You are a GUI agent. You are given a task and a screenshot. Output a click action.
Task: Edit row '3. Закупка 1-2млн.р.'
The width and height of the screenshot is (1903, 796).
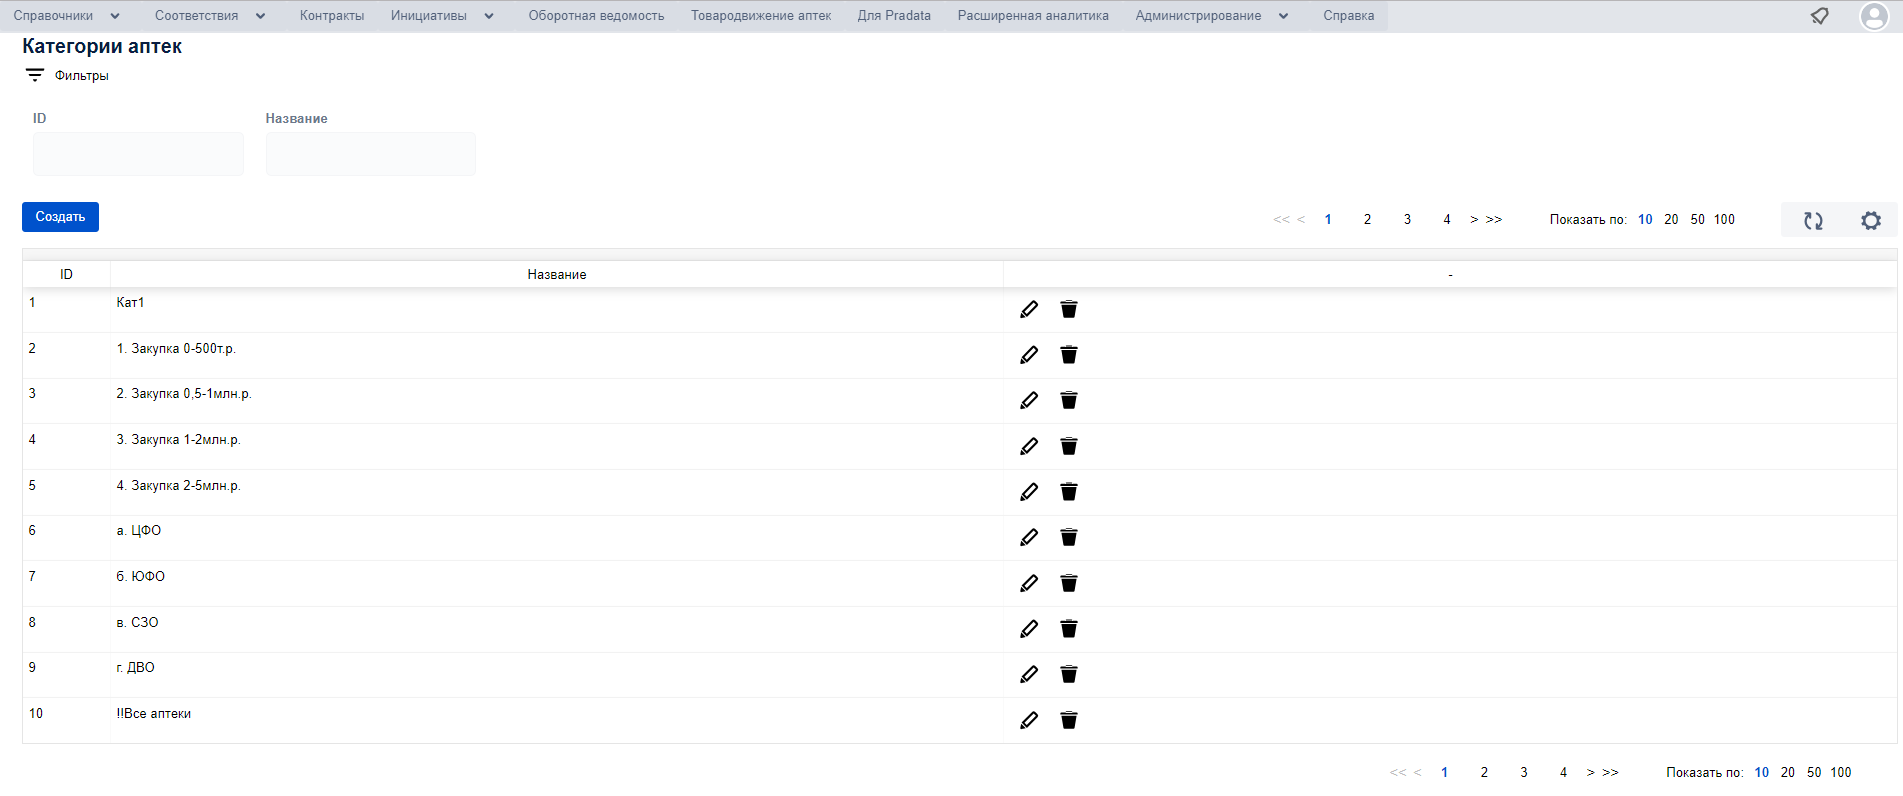1029,446
